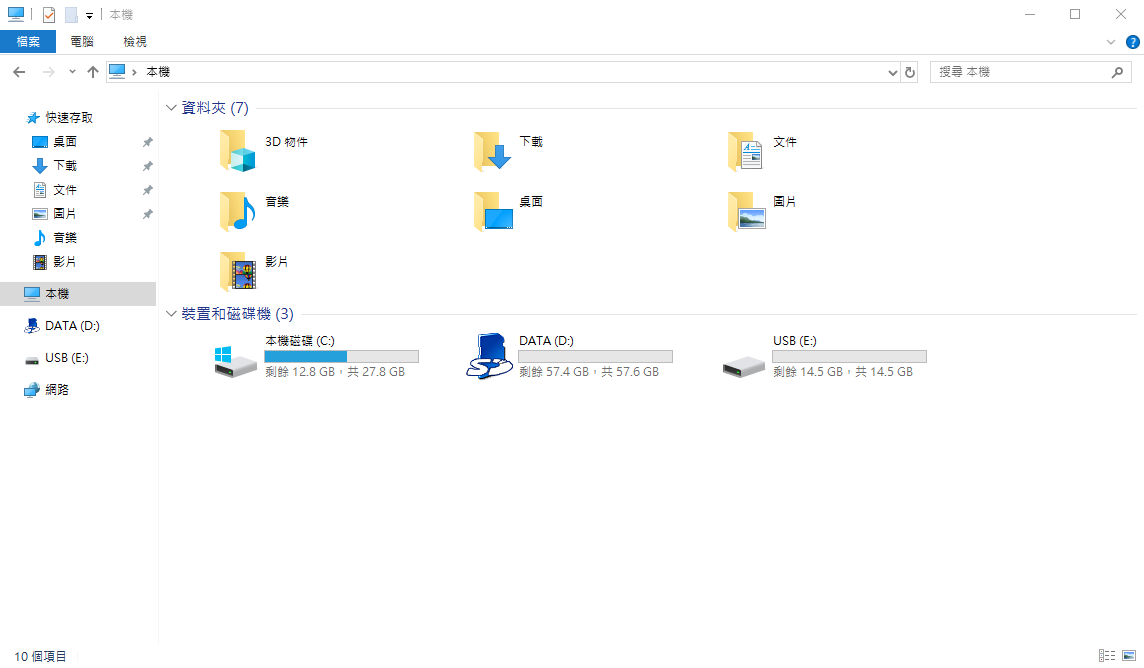Click the 網路 icon in sidebar

31,390
